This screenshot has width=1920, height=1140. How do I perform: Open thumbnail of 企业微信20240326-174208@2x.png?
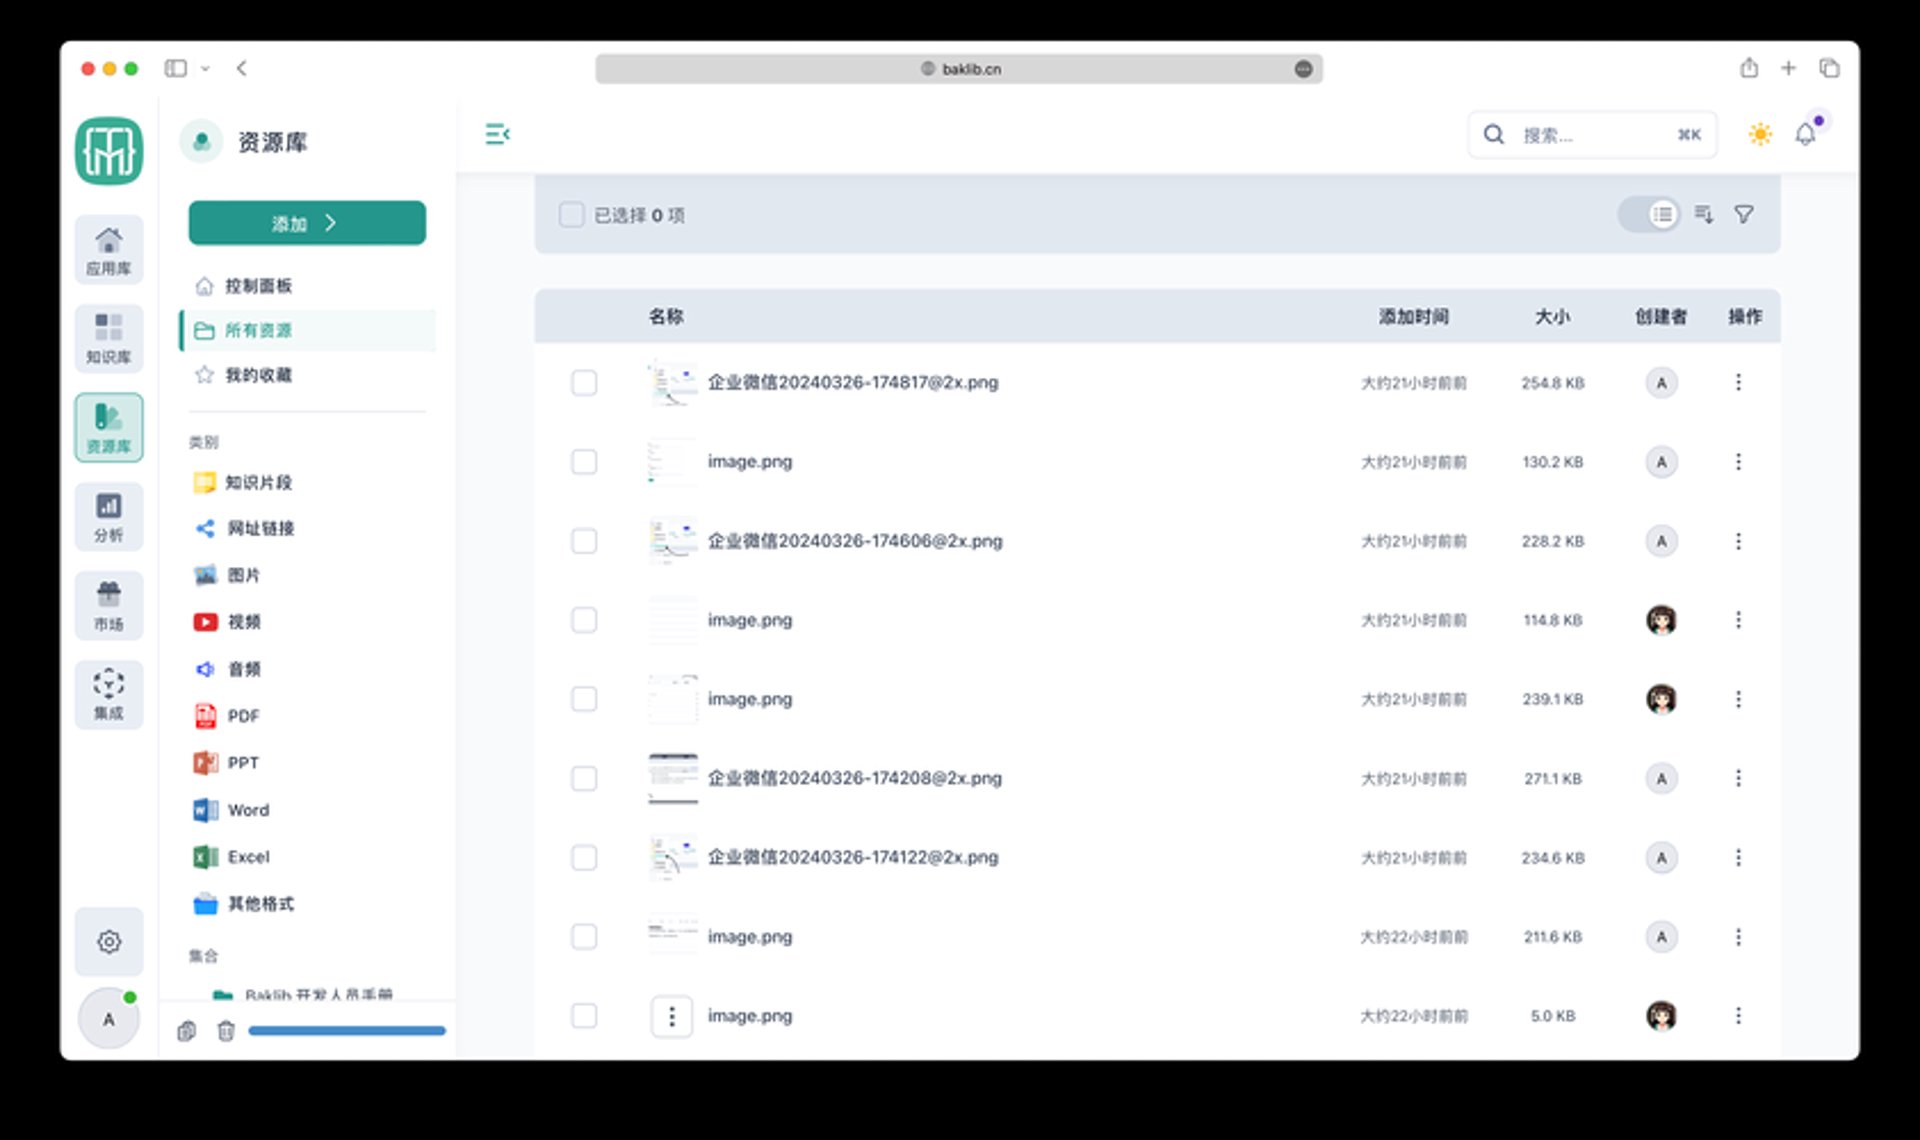coord(673,778)
